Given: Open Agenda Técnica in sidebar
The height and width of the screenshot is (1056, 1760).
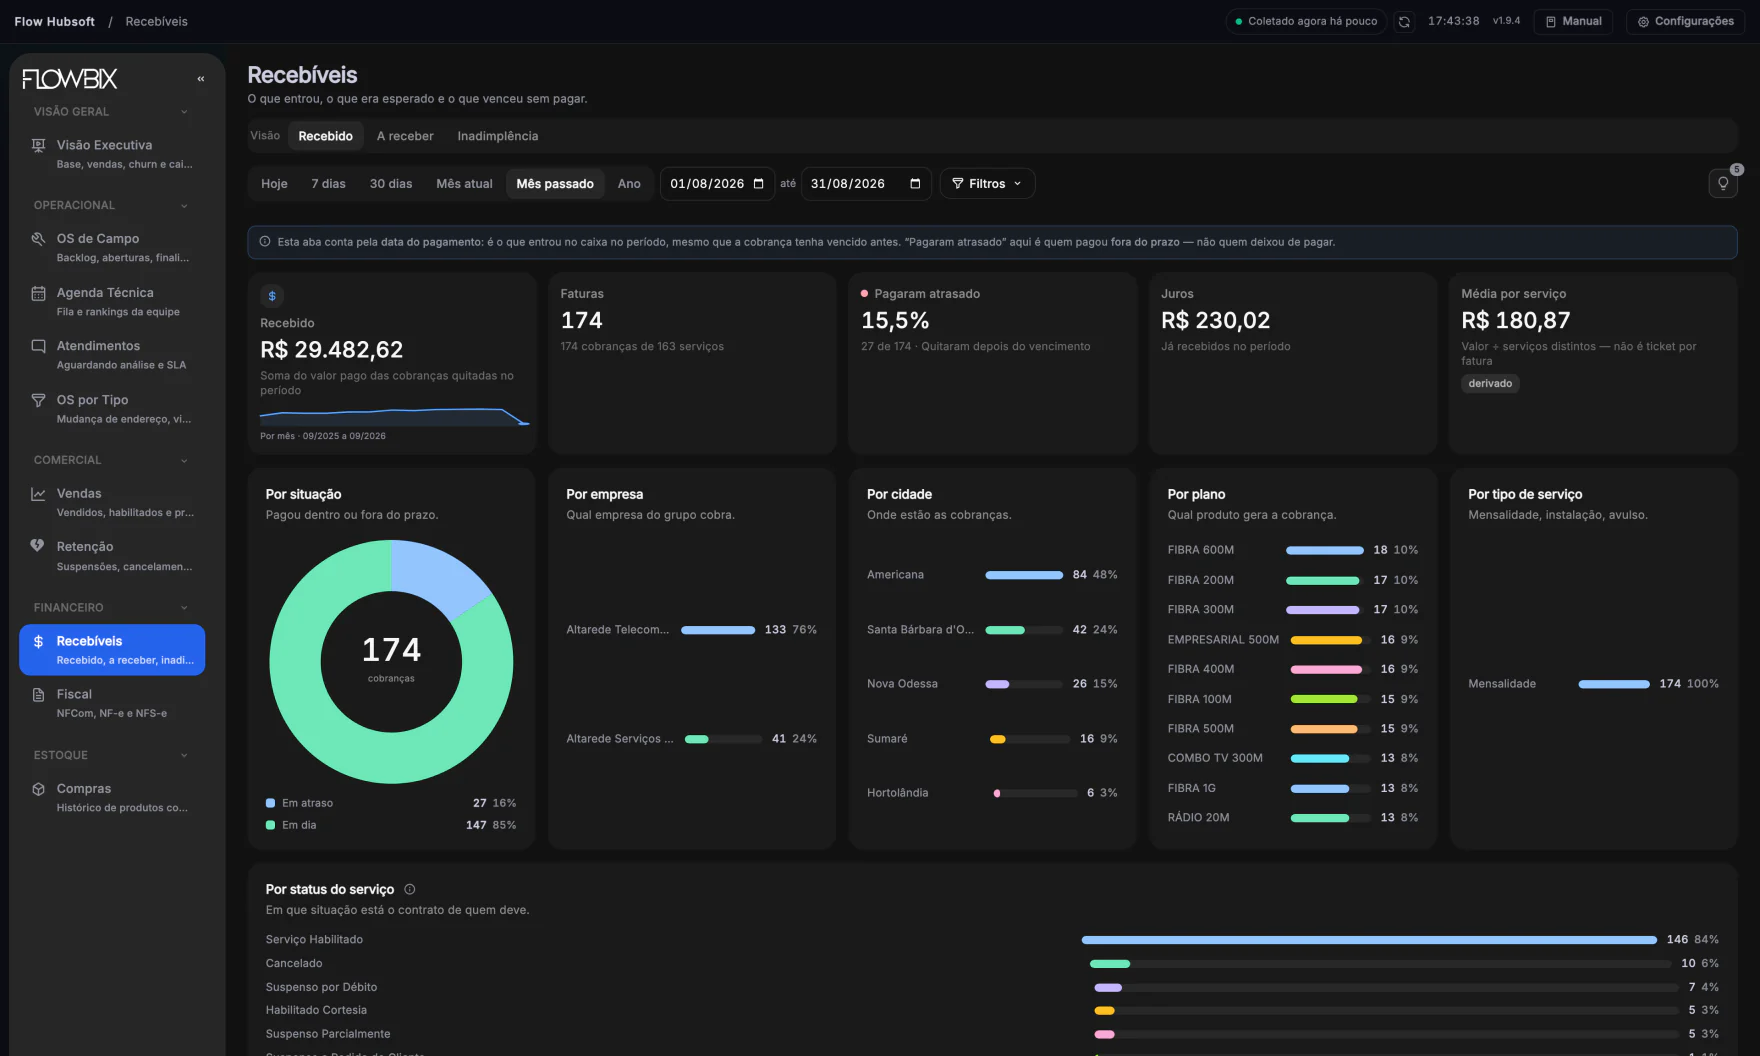Looking at the screenshot, I should [112, 301].
